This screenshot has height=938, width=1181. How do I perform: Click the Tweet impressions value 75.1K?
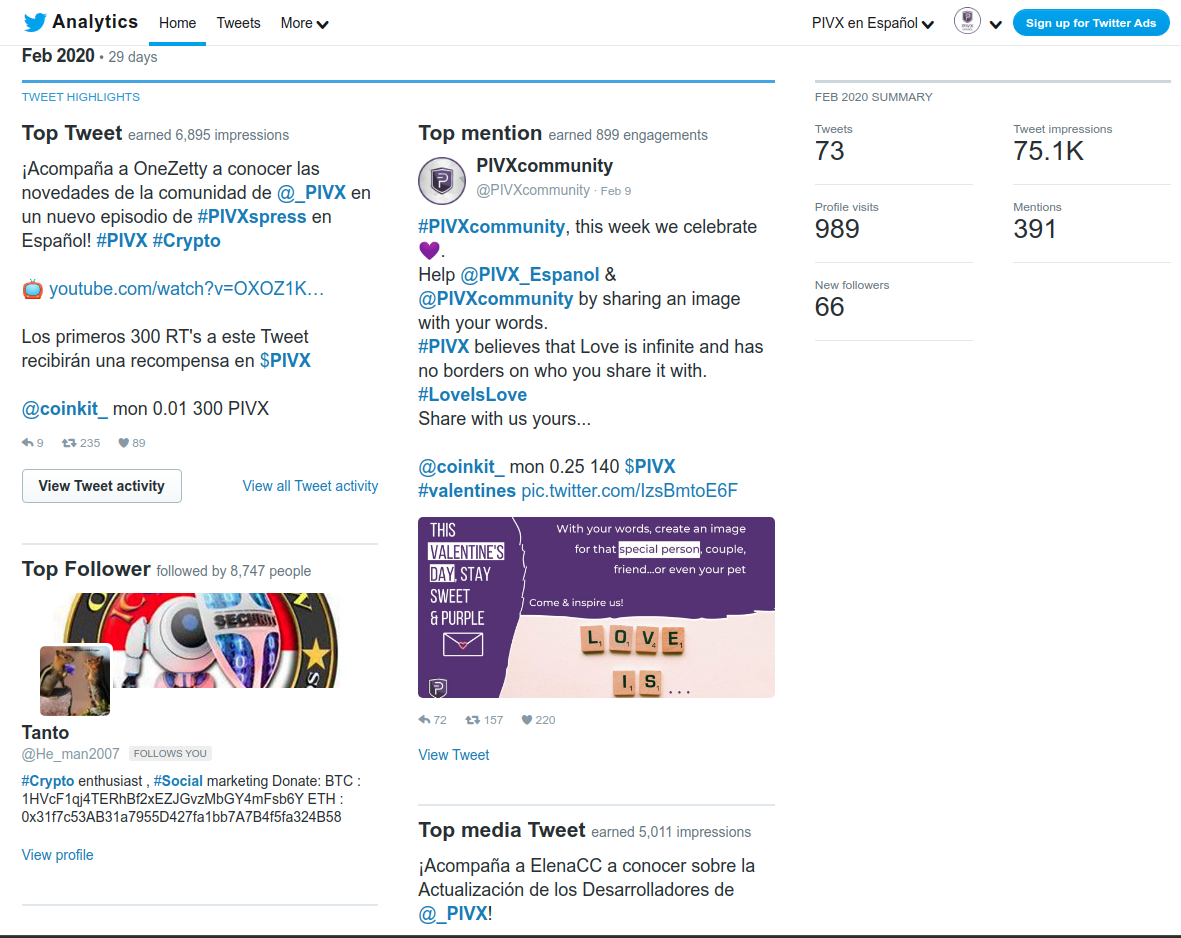[1048, 151]
